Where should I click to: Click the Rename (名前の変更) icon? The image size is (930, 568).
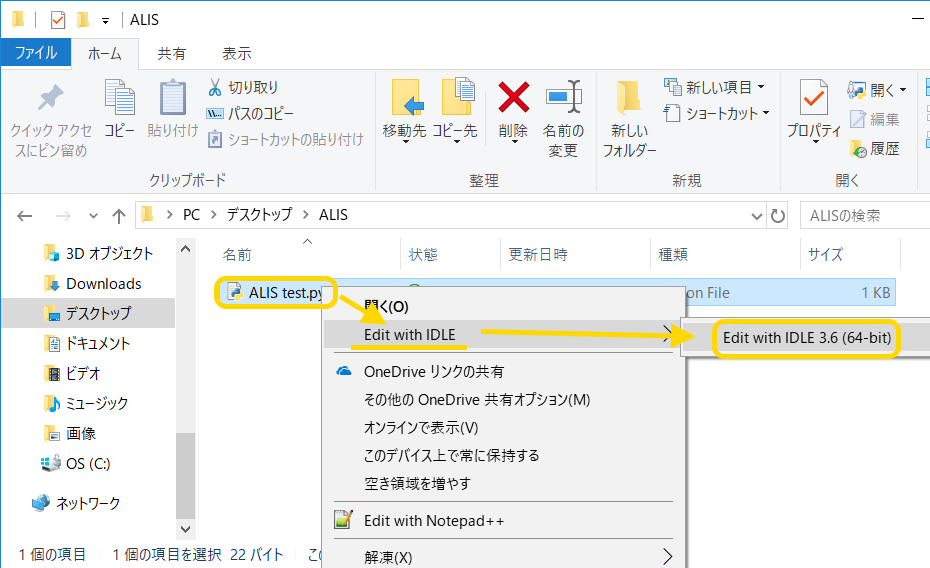(563, 99)
